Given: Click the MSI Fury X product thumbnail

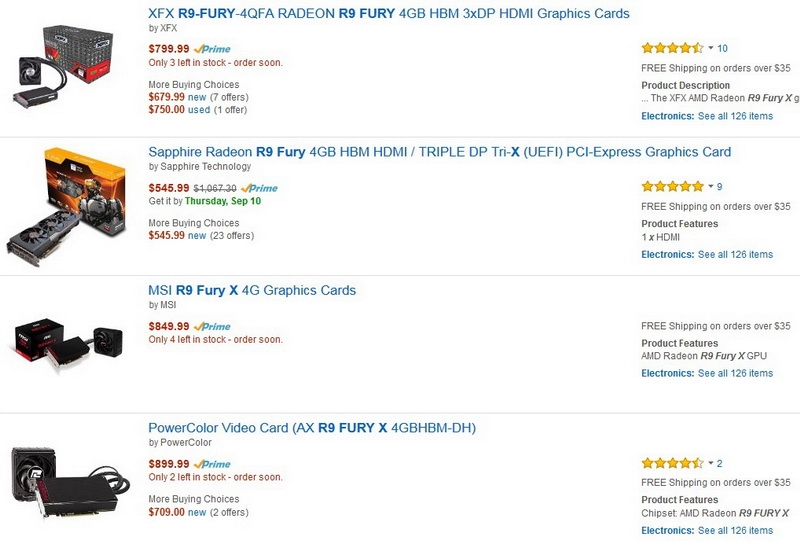Looking at the screenshot, I should [67, 343].
